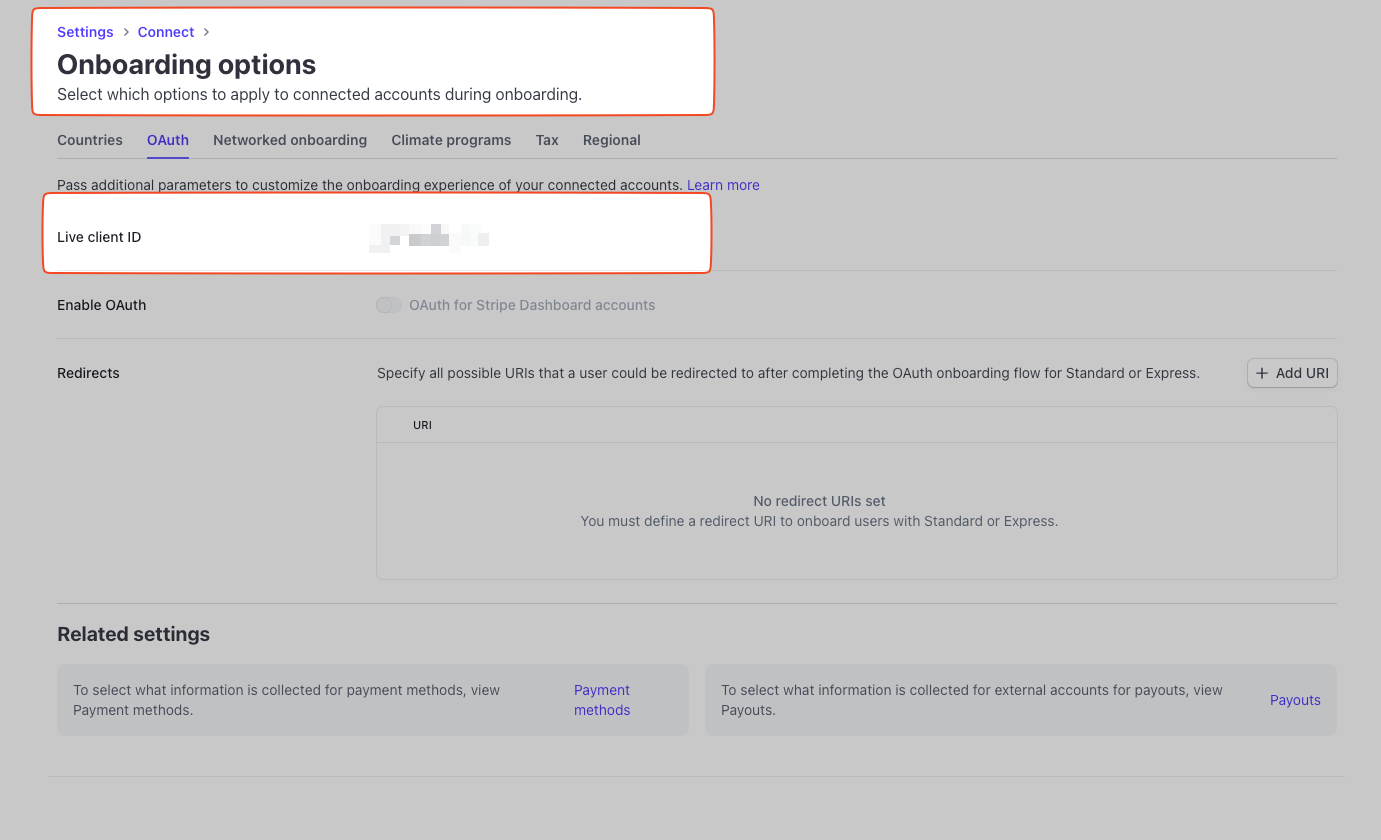
Task: Open the Connect breadcrumb link
Action: [166, 32]
